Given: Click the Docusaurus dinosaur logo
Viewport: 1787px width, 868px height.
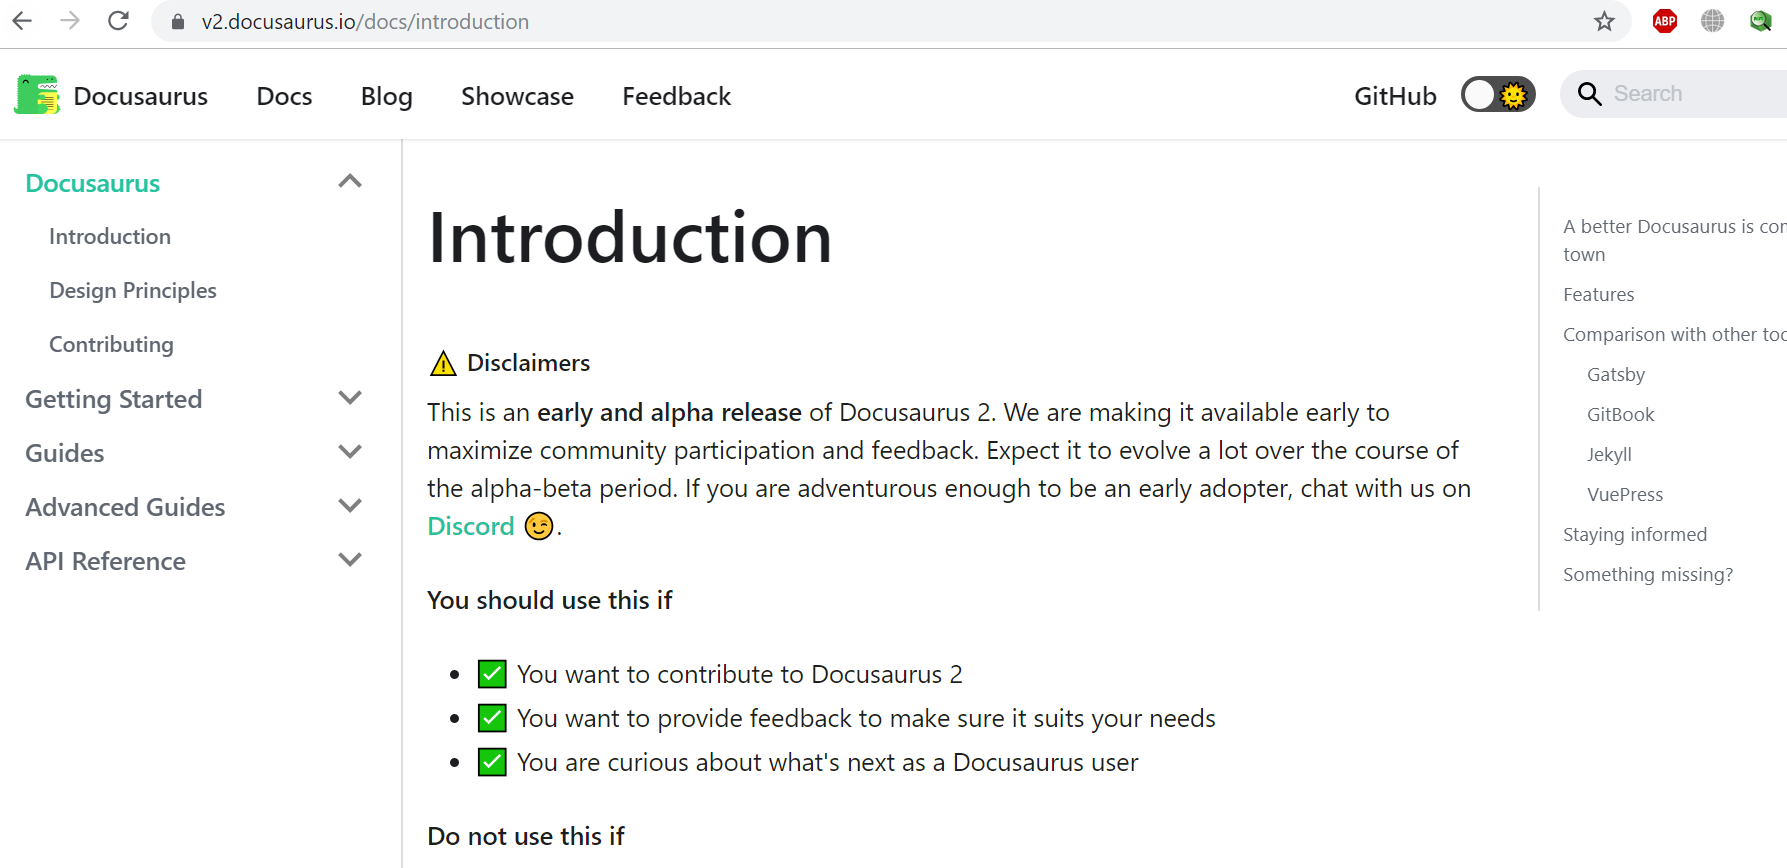Looking at the screenshot, I should (x=37, y=95).
